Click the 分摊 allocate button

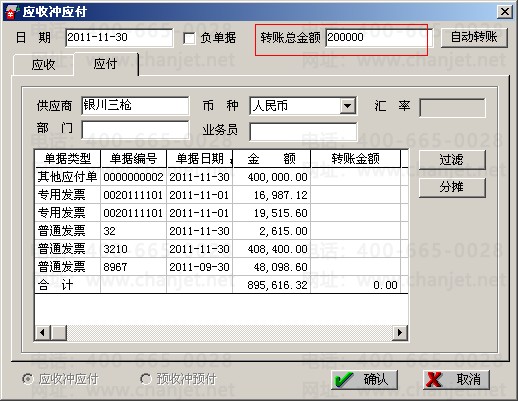452,187
